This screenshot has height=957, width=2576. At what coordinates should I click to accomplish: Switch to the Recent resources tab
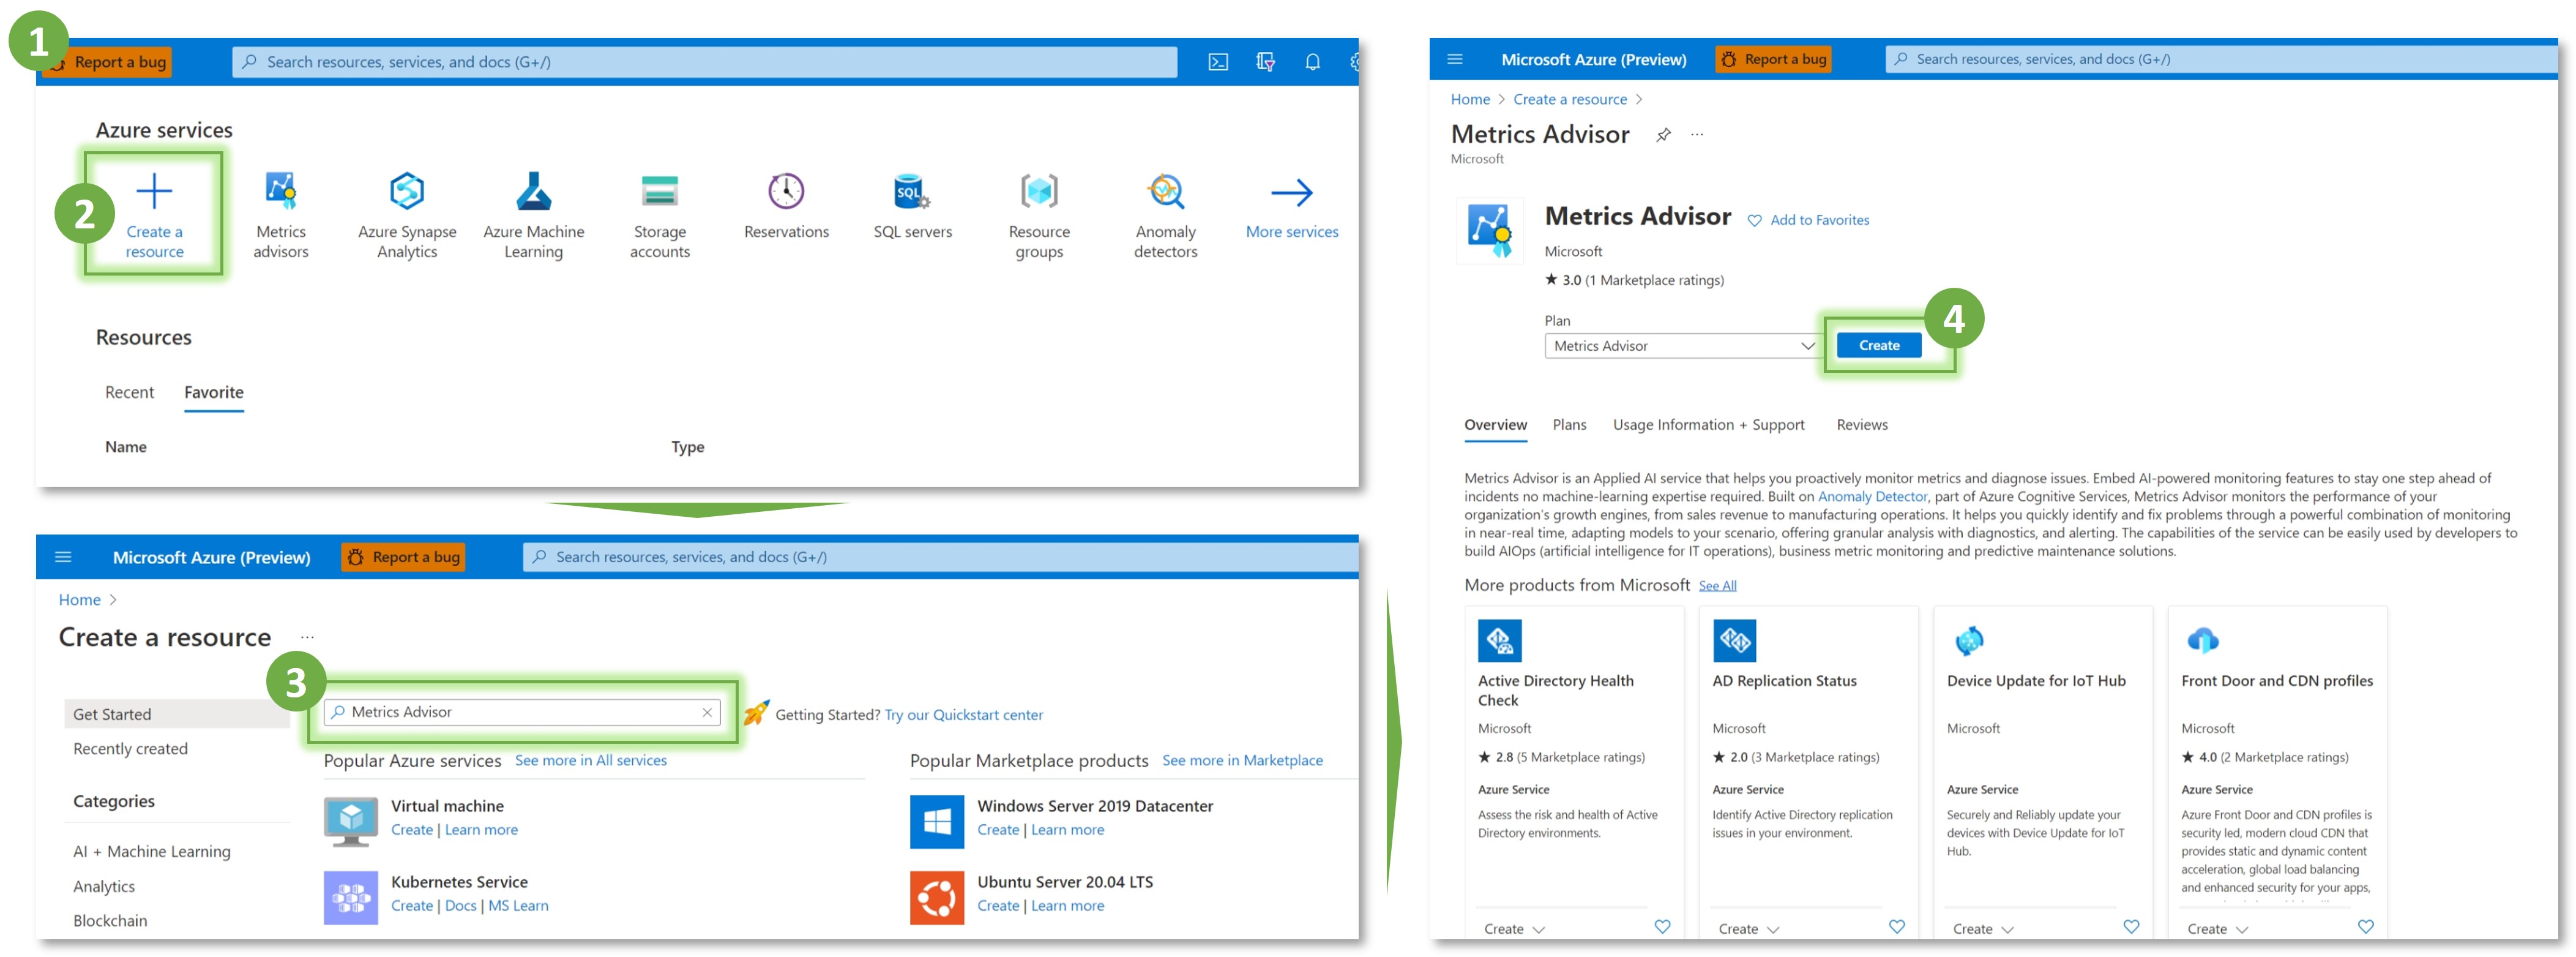click(x=129, y=392)
